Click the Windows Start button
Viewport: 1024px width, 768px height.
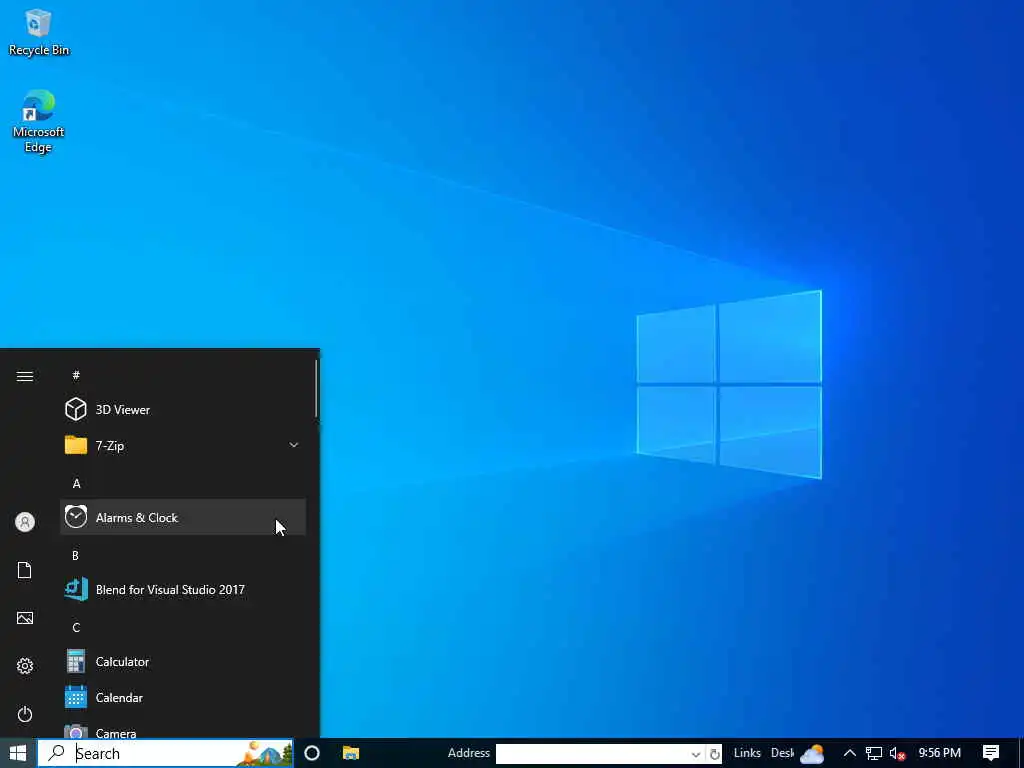pyautogui.click(x=18, y=753)
